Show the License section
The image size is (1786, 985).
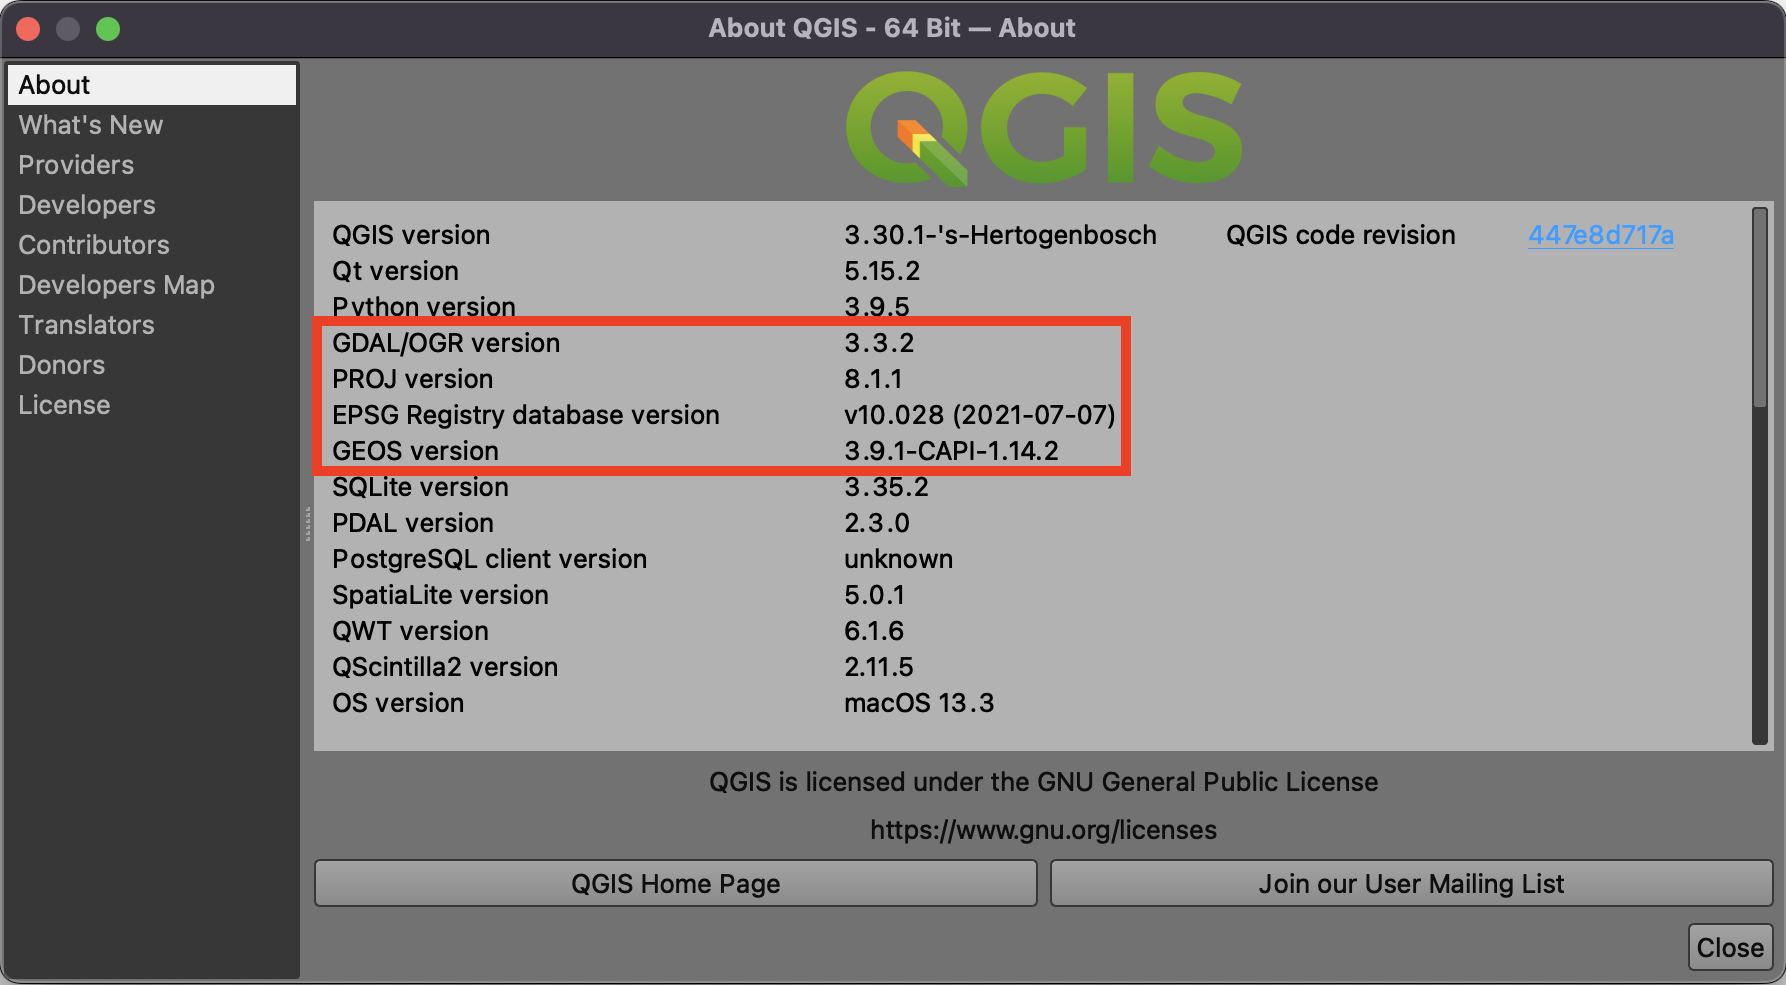[x=64, y=405]
